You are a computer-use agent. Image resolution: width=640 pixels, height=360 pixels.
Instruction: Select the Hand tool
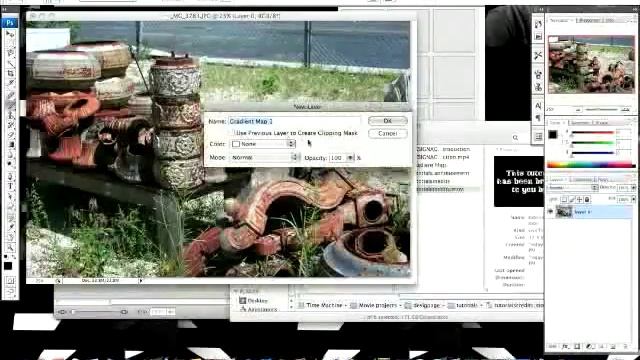click(10, 237)
